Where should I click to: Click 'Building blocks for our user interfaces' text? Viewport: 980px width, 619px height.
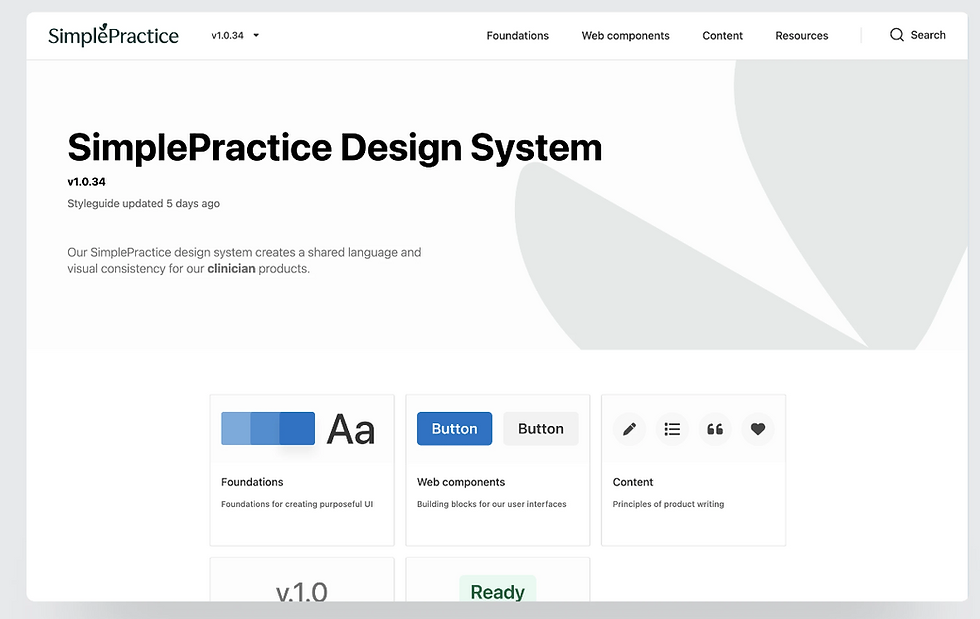[491, 504]
